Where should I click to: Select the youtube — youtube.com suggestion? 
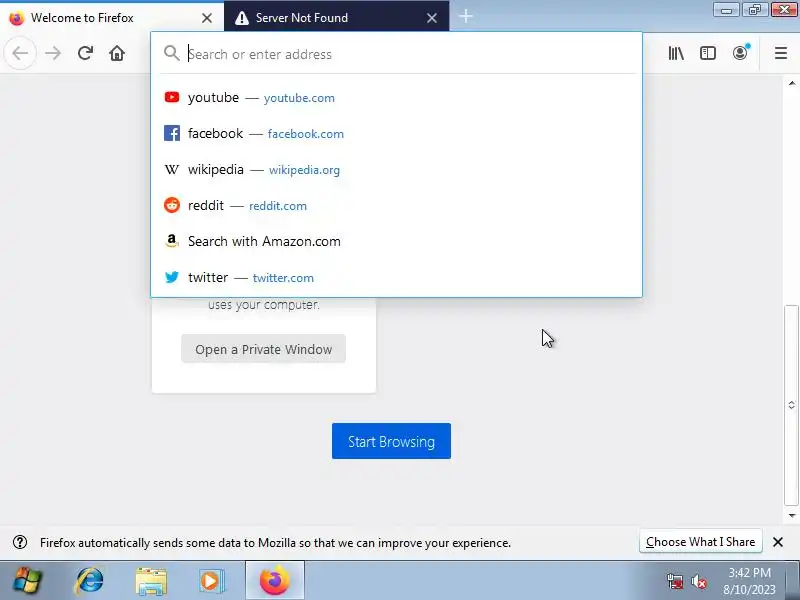click(396, 97)
